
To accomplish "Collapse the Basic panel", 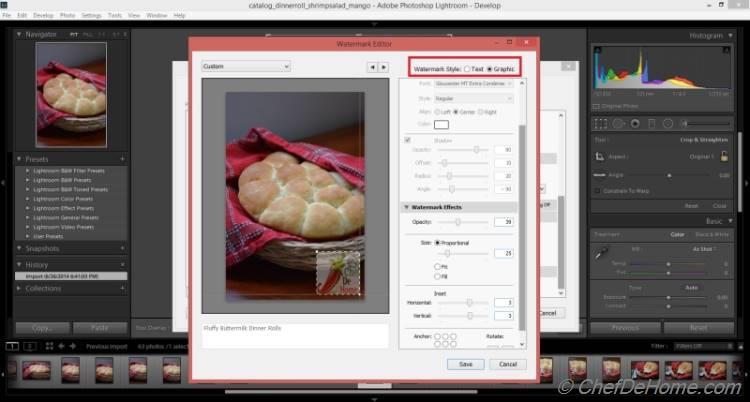I will (x=730, y=221).
